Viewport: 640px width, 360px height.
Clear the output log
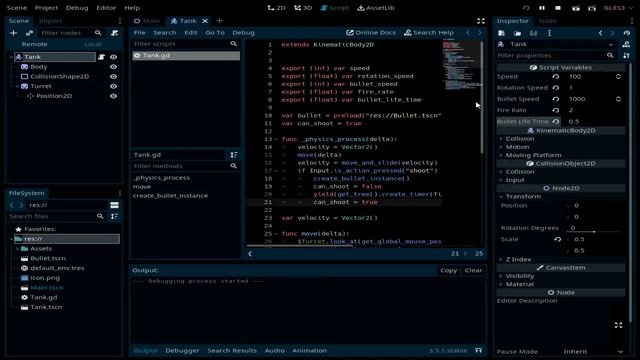tap(473, 270)
